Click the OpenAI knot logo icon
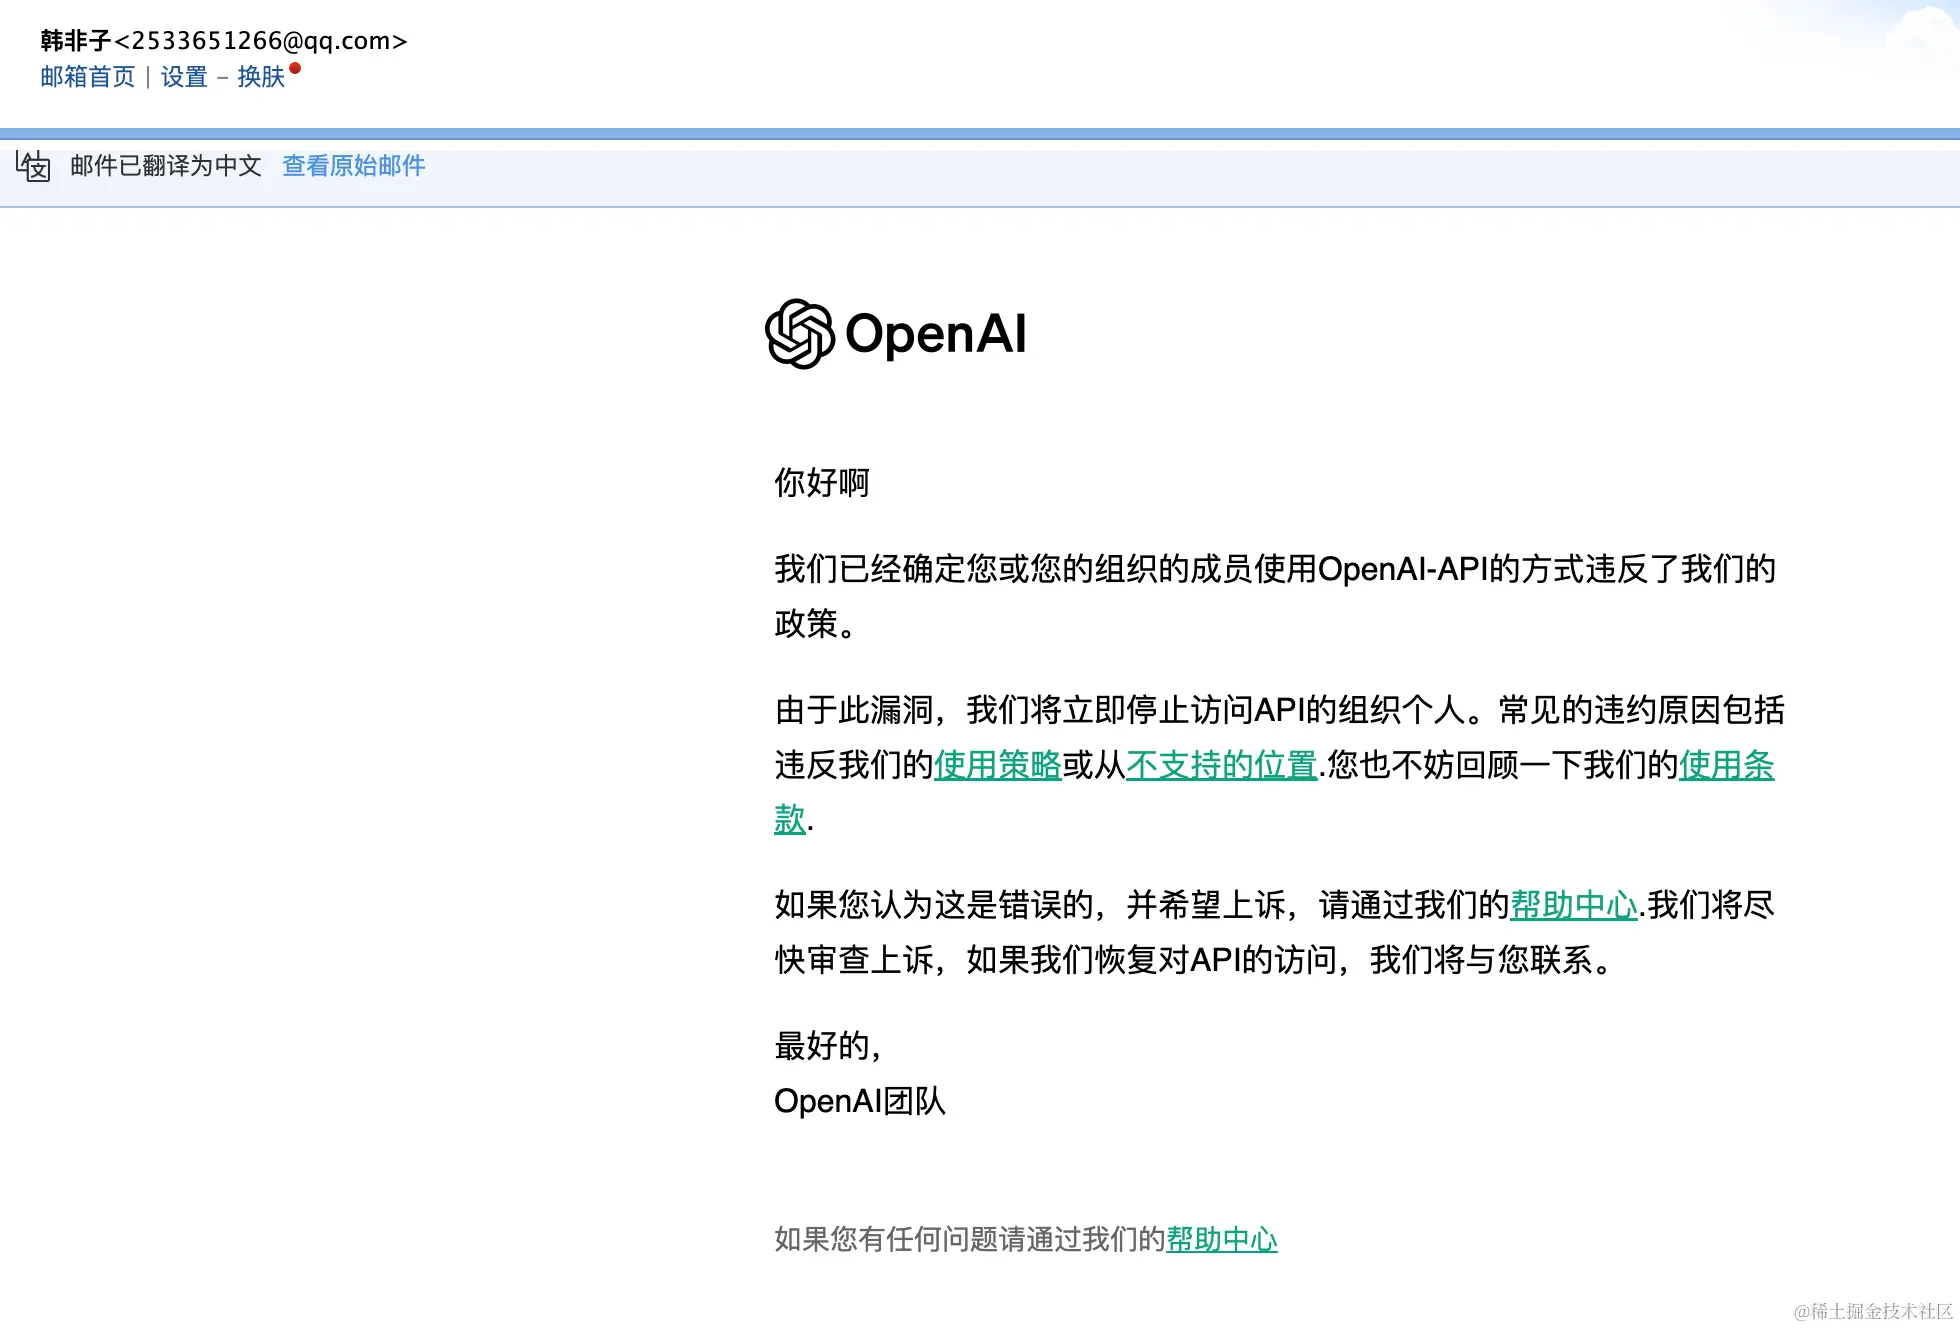This screenshot has height=1328, width=1960. tap(799, 334)
